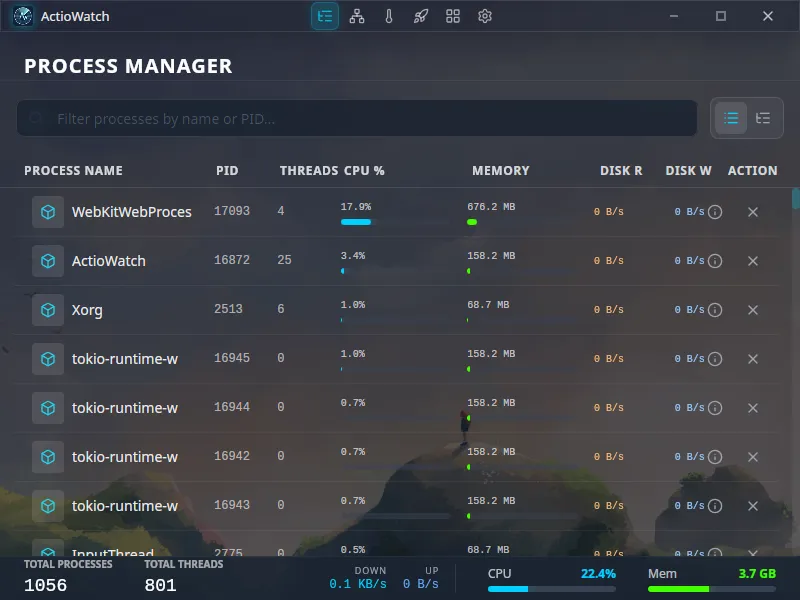
Task: Open the process tree navigation icon
Action: [x=324, y=16]
